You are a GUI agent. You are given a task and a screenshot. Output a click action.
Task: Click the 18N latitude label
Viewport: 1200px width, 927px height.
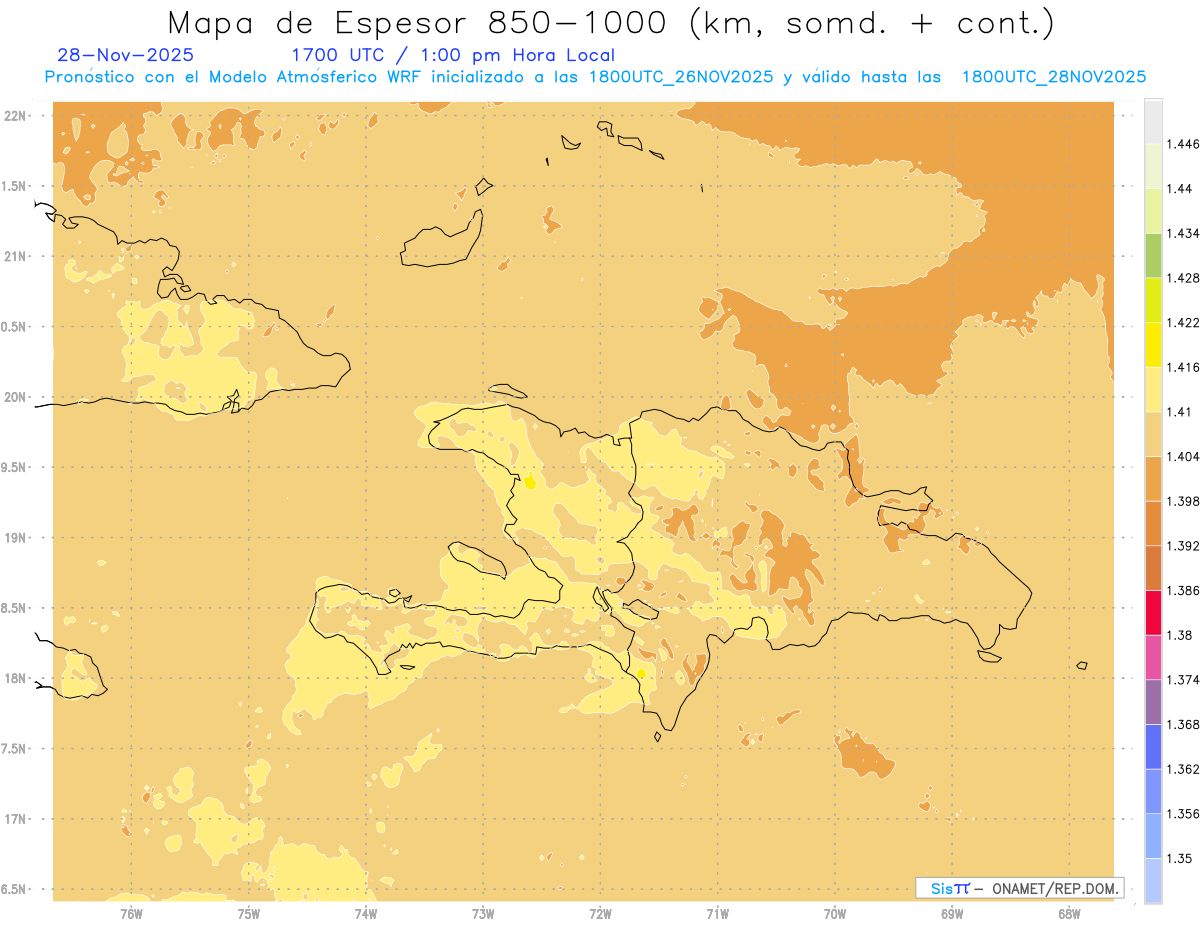(16, 678)
